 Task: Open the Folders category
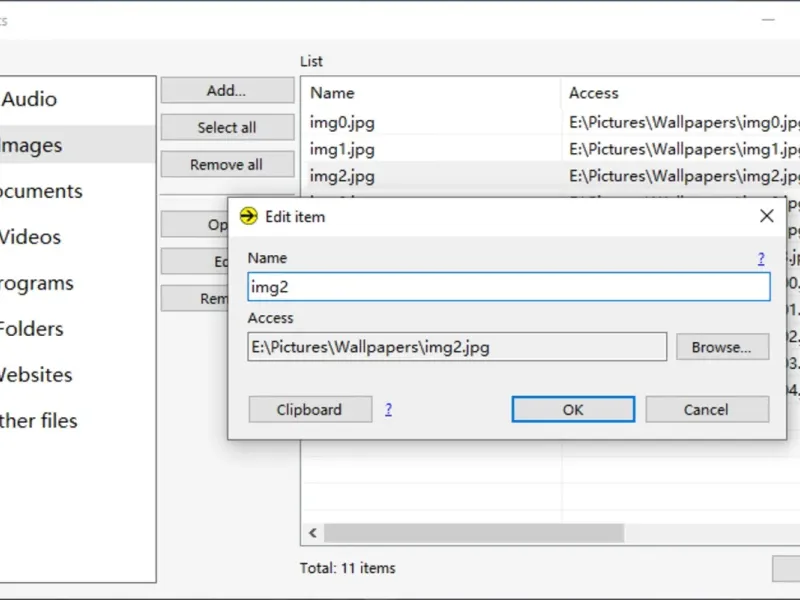(x=30, y=329)
